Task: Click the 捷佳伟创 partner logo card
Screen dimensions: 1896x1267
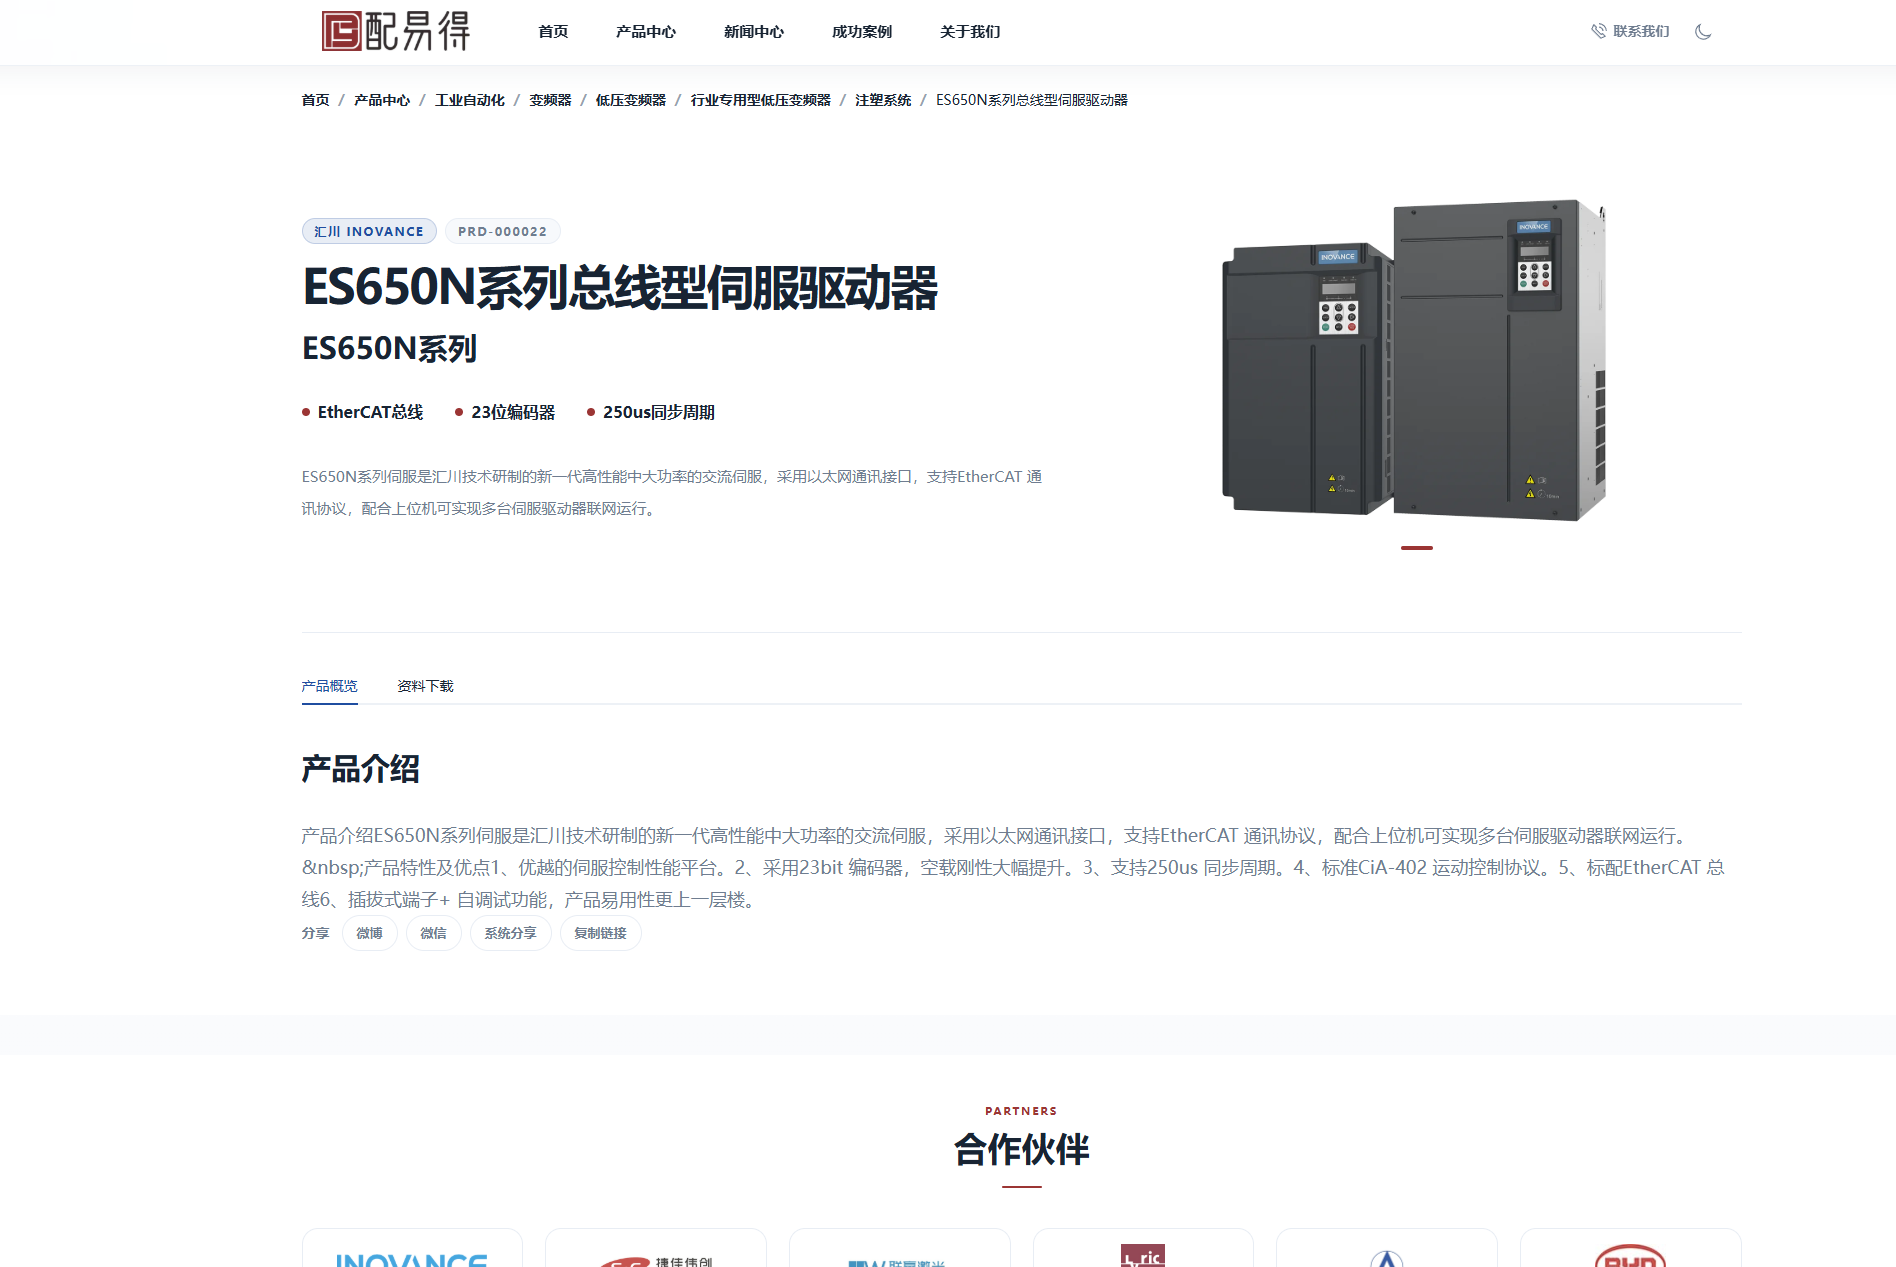Action: coord(656,1250)
